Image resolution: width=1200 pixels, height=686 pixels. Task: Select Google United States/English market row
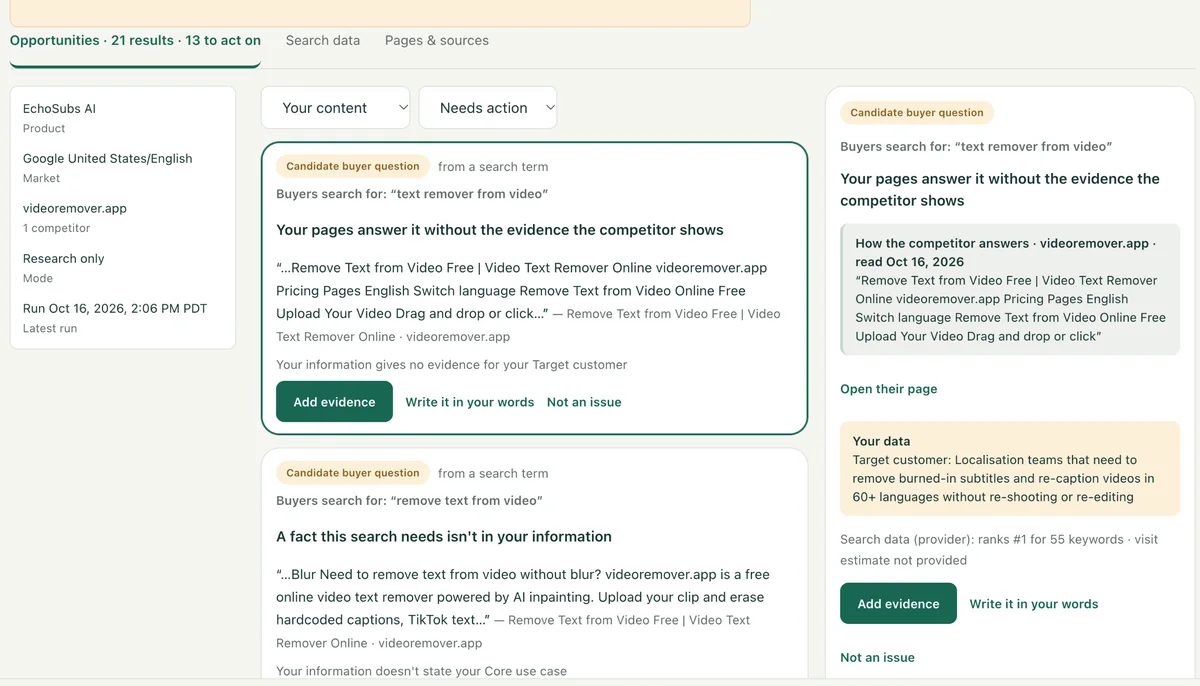pyautogui.click(x=123, y=167)
